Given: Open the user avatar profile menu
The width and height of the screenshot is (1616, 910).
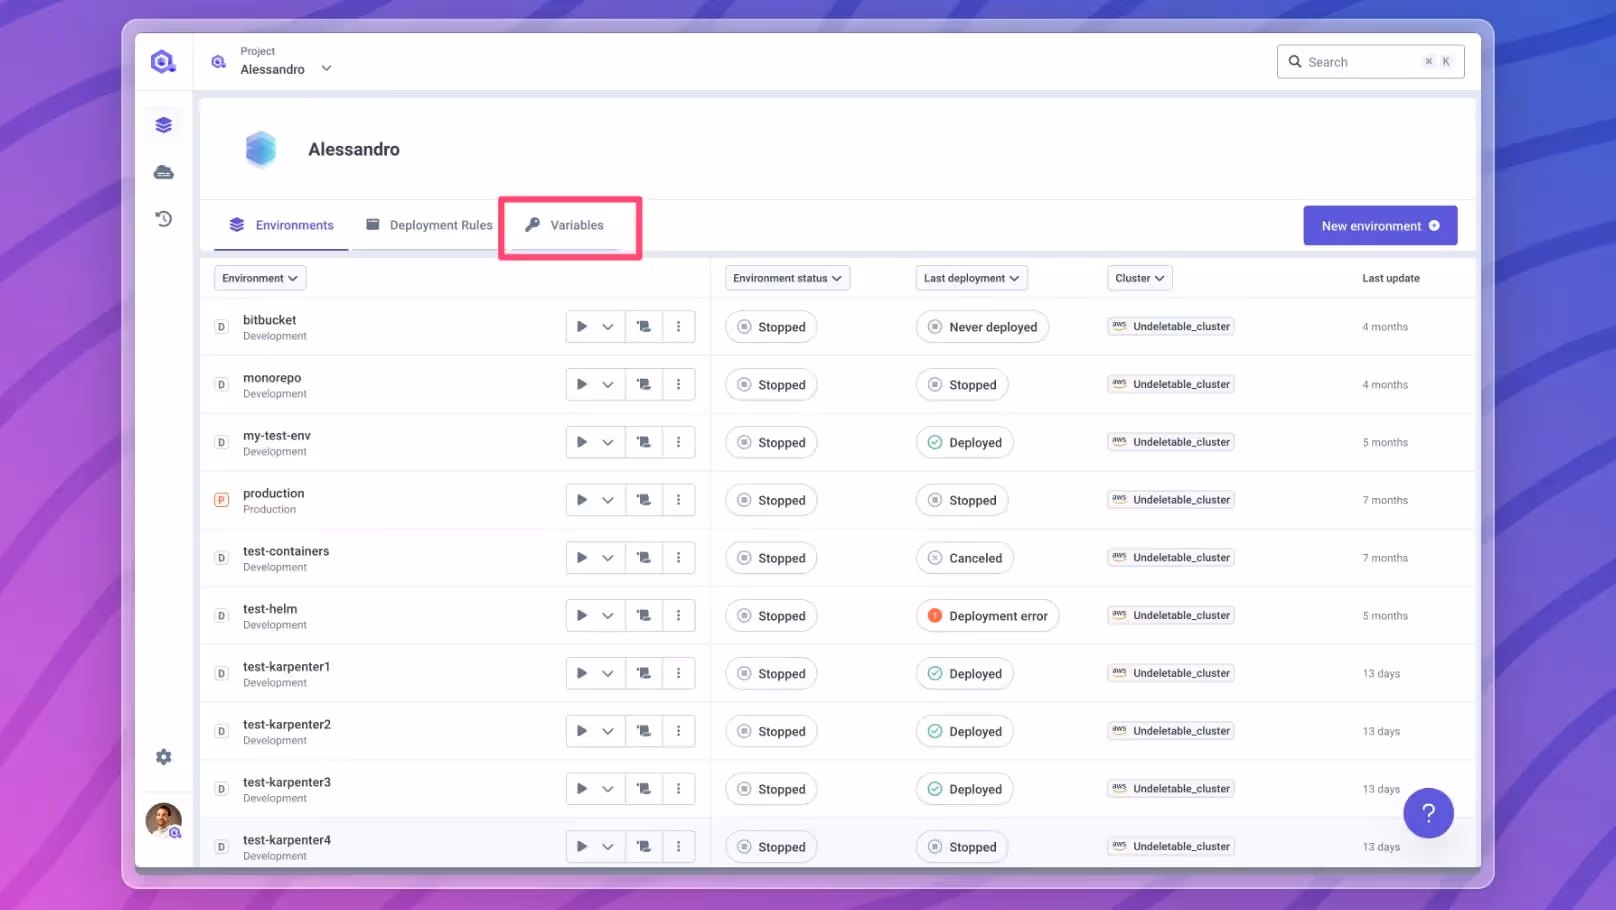Looking at the screenshot, I should (164, 821).
